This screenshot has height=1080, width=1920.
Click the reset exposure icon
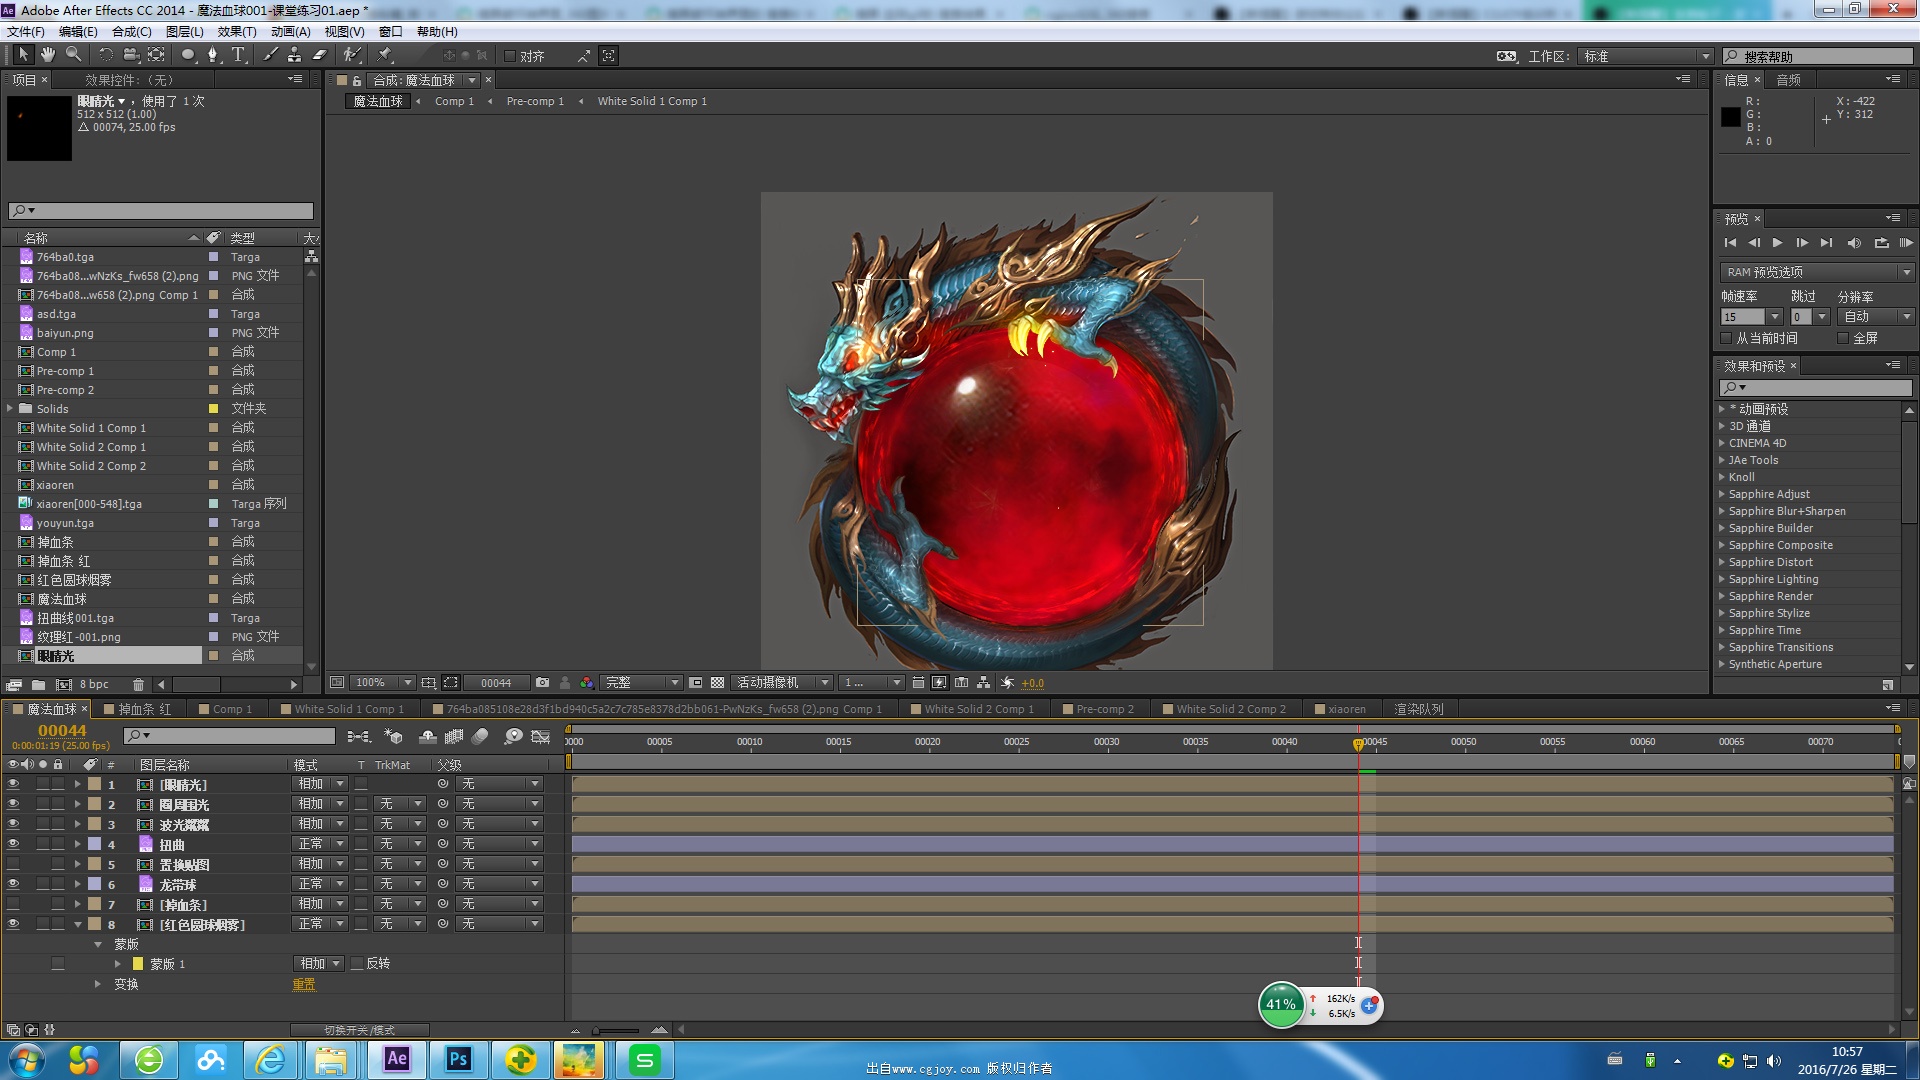pos(1007,683)
